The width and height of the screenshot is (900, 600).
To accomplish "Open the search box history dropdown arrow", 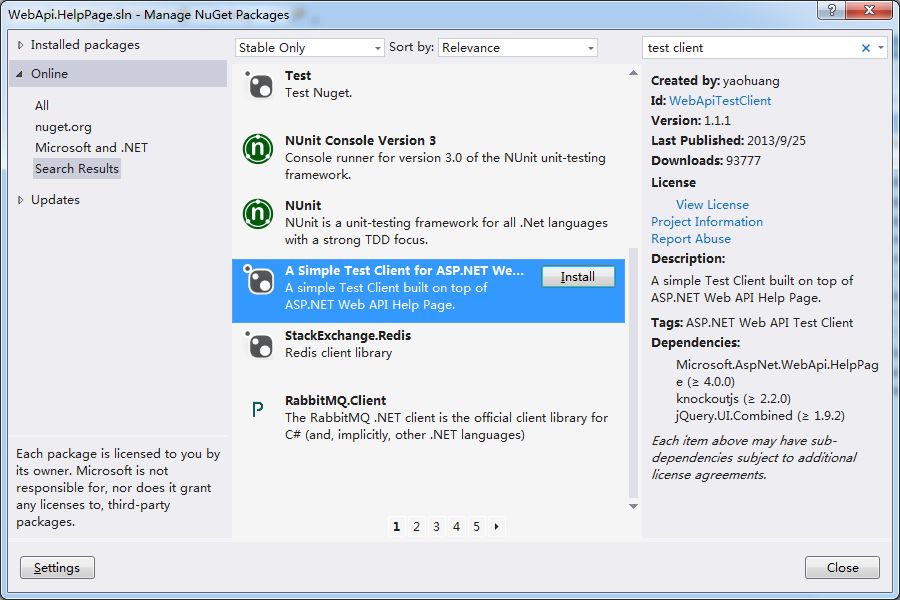I will click(x=881, y=48).
